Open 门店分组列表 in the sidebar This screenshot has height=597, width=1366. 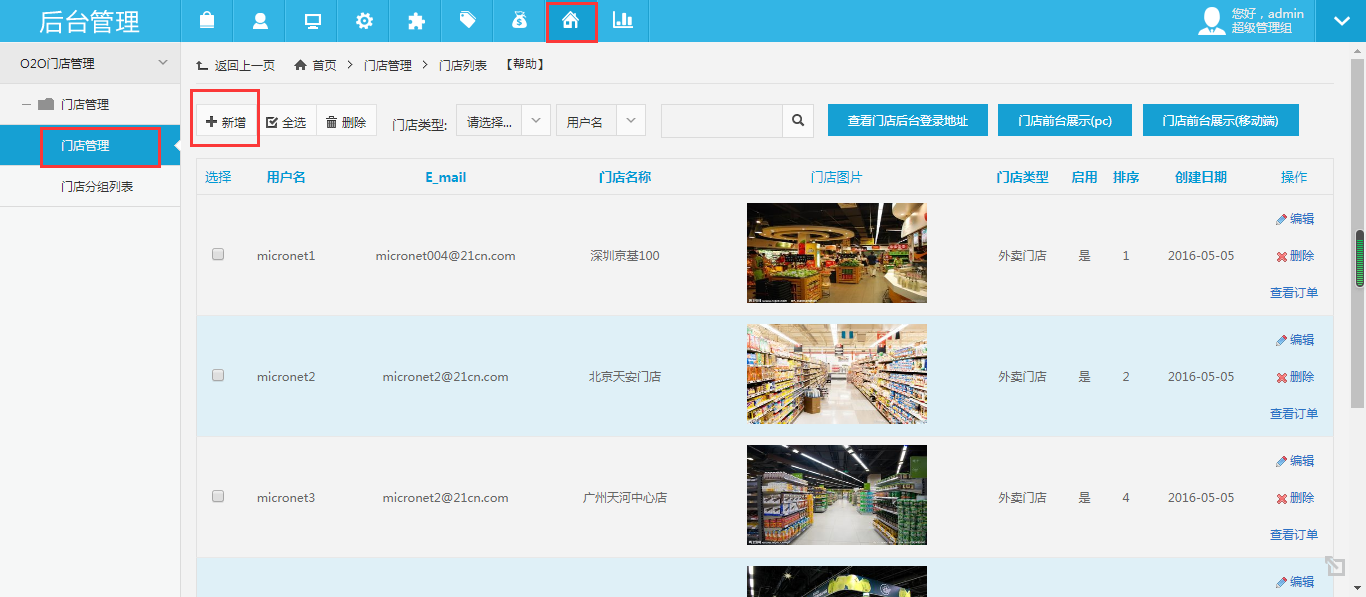97,187
